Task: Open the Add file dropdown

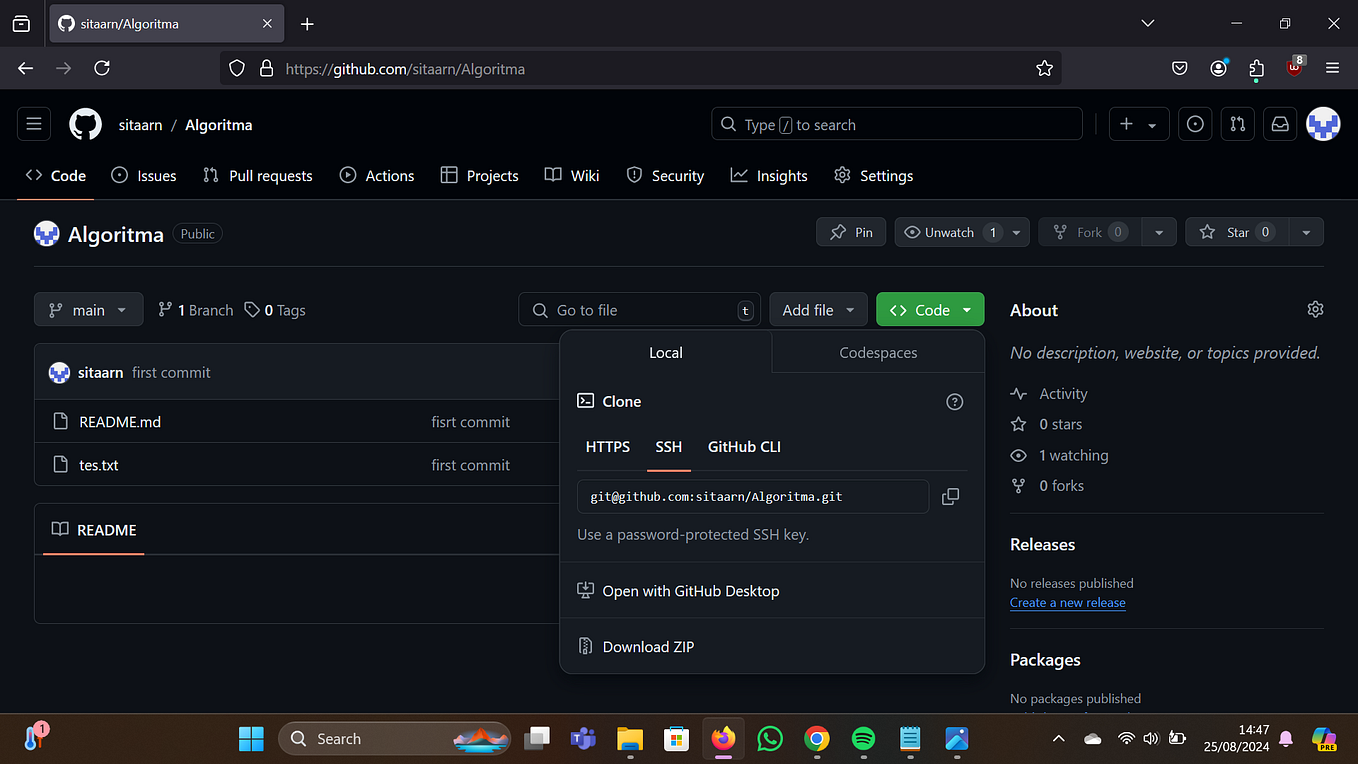Action: coord(818,309)
